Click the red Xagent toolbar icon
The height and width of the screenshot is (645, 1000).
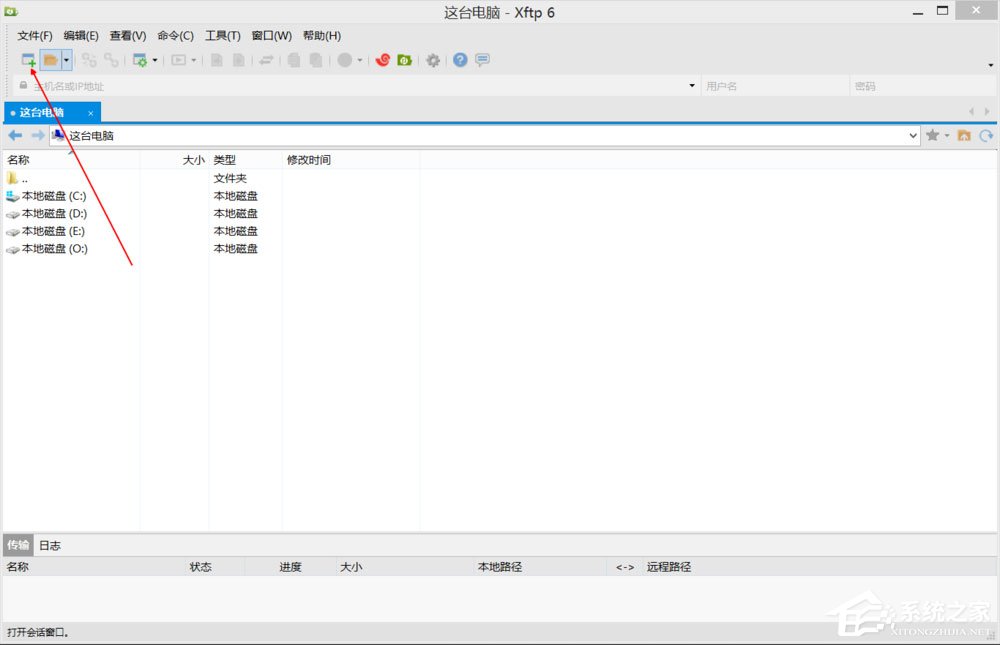(383, 60)
